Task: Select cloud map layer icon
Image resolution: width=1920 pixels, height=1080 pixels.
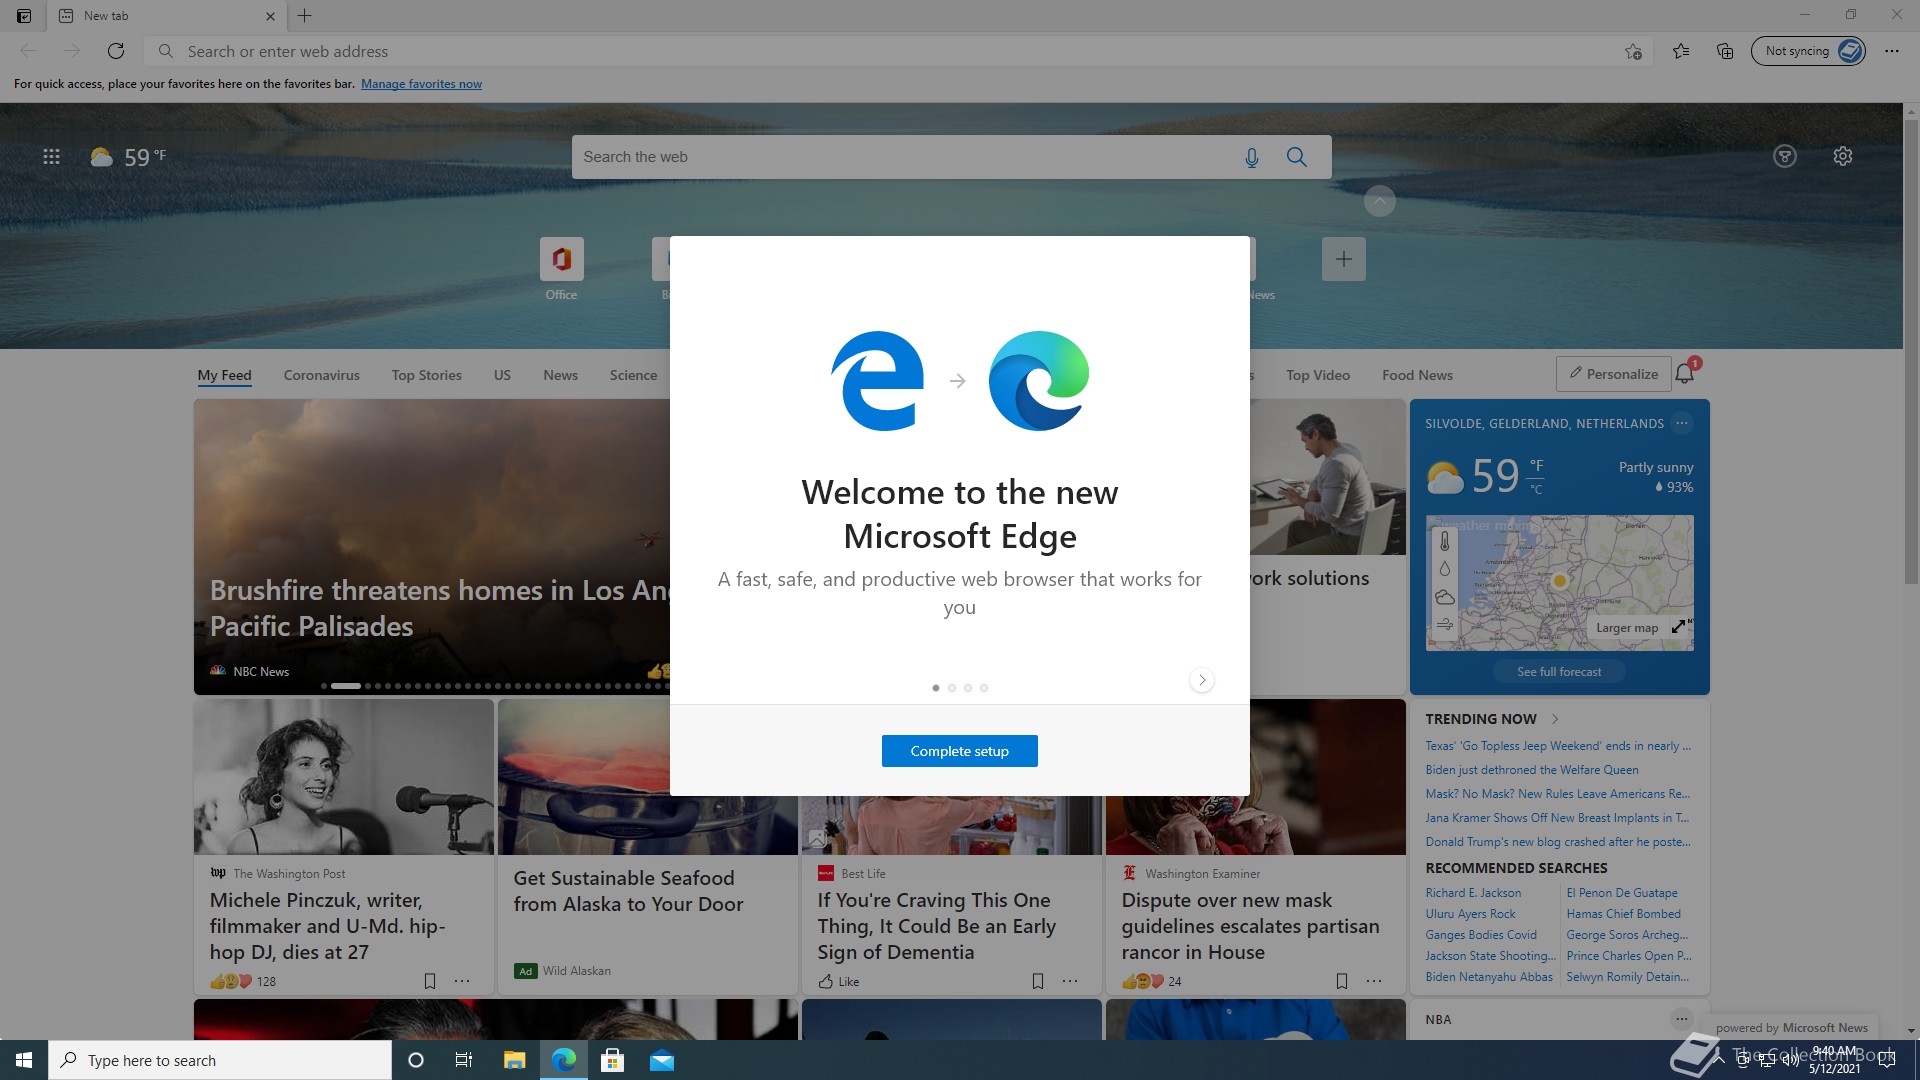Action: [x=1444, y=597]
